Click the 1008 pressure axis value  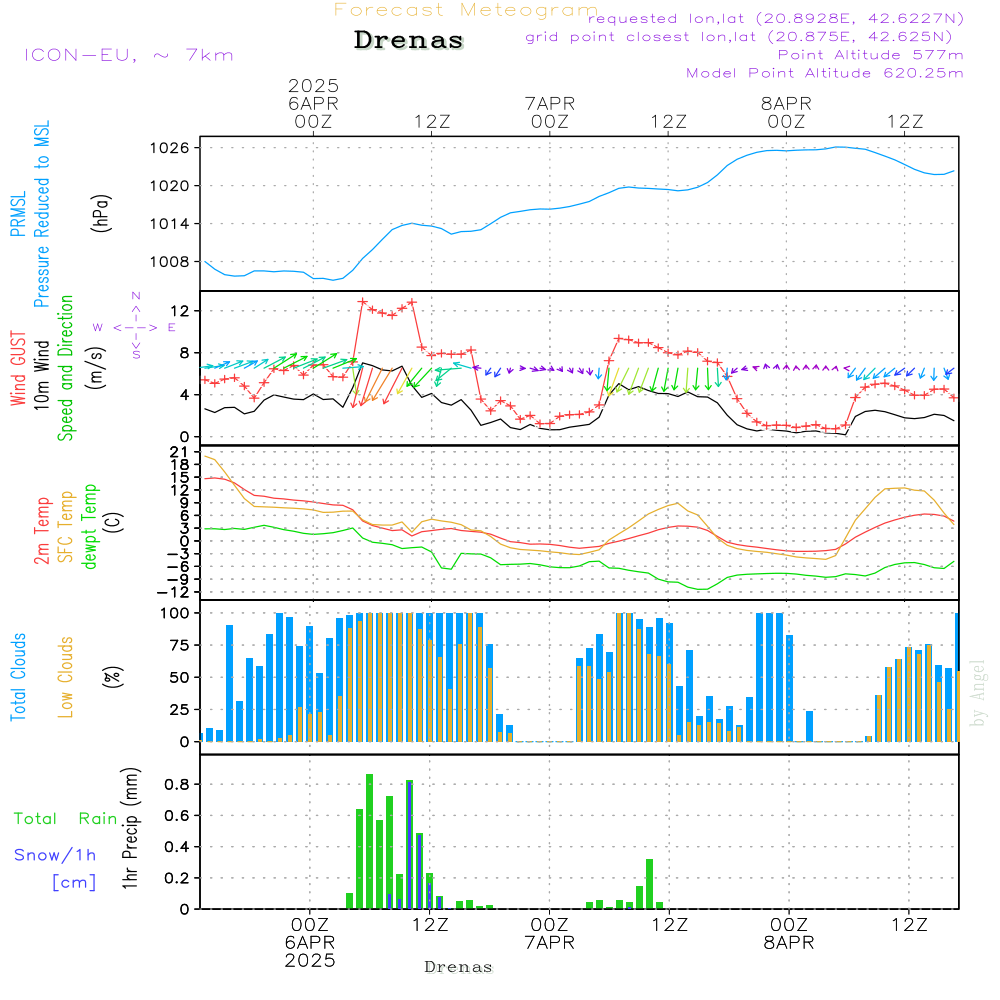169,261
